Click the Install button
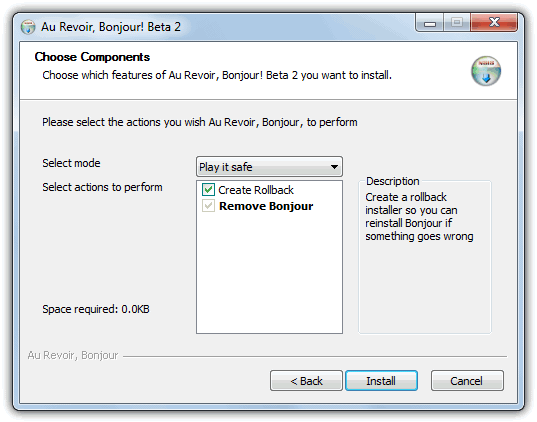 [x=381, y=381]
